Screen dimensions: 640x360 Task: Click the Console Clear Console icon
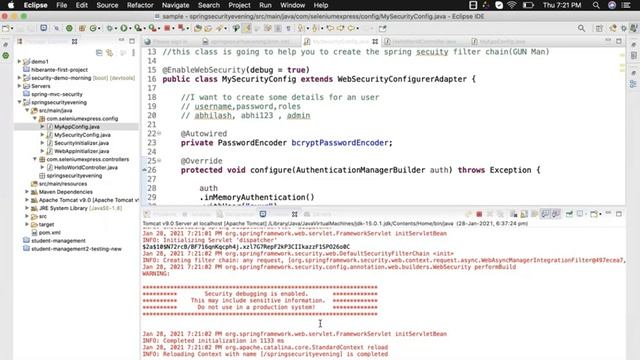click(513, 214)
